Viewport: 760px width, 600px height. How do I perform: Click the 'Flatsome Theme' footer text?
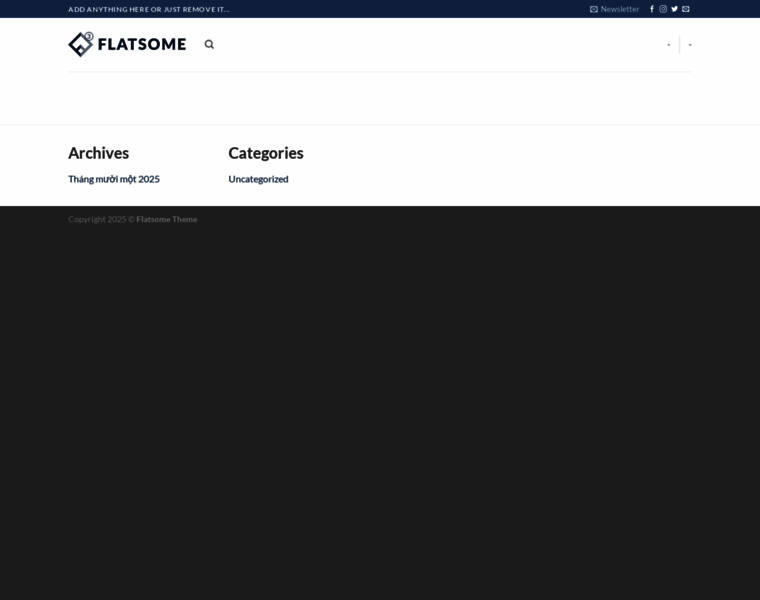pos(167,219)
